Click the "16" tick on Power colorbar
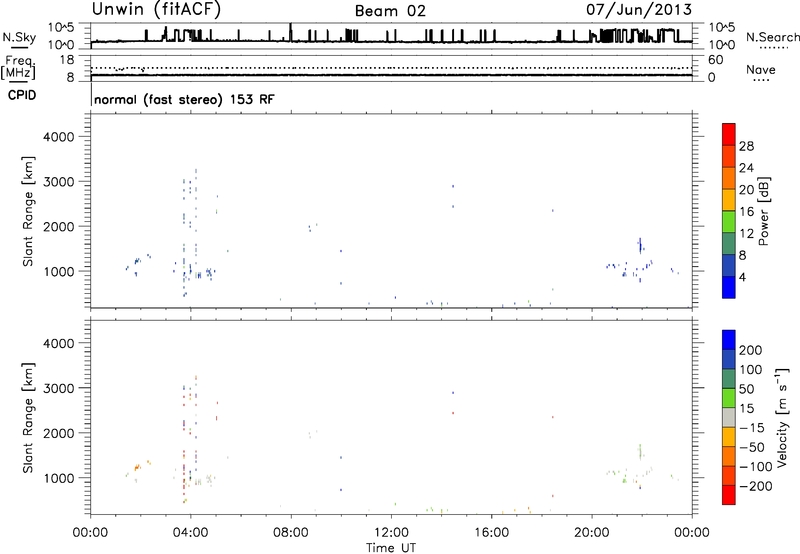This screenshot has height=554, width=800. coord(746,212)
